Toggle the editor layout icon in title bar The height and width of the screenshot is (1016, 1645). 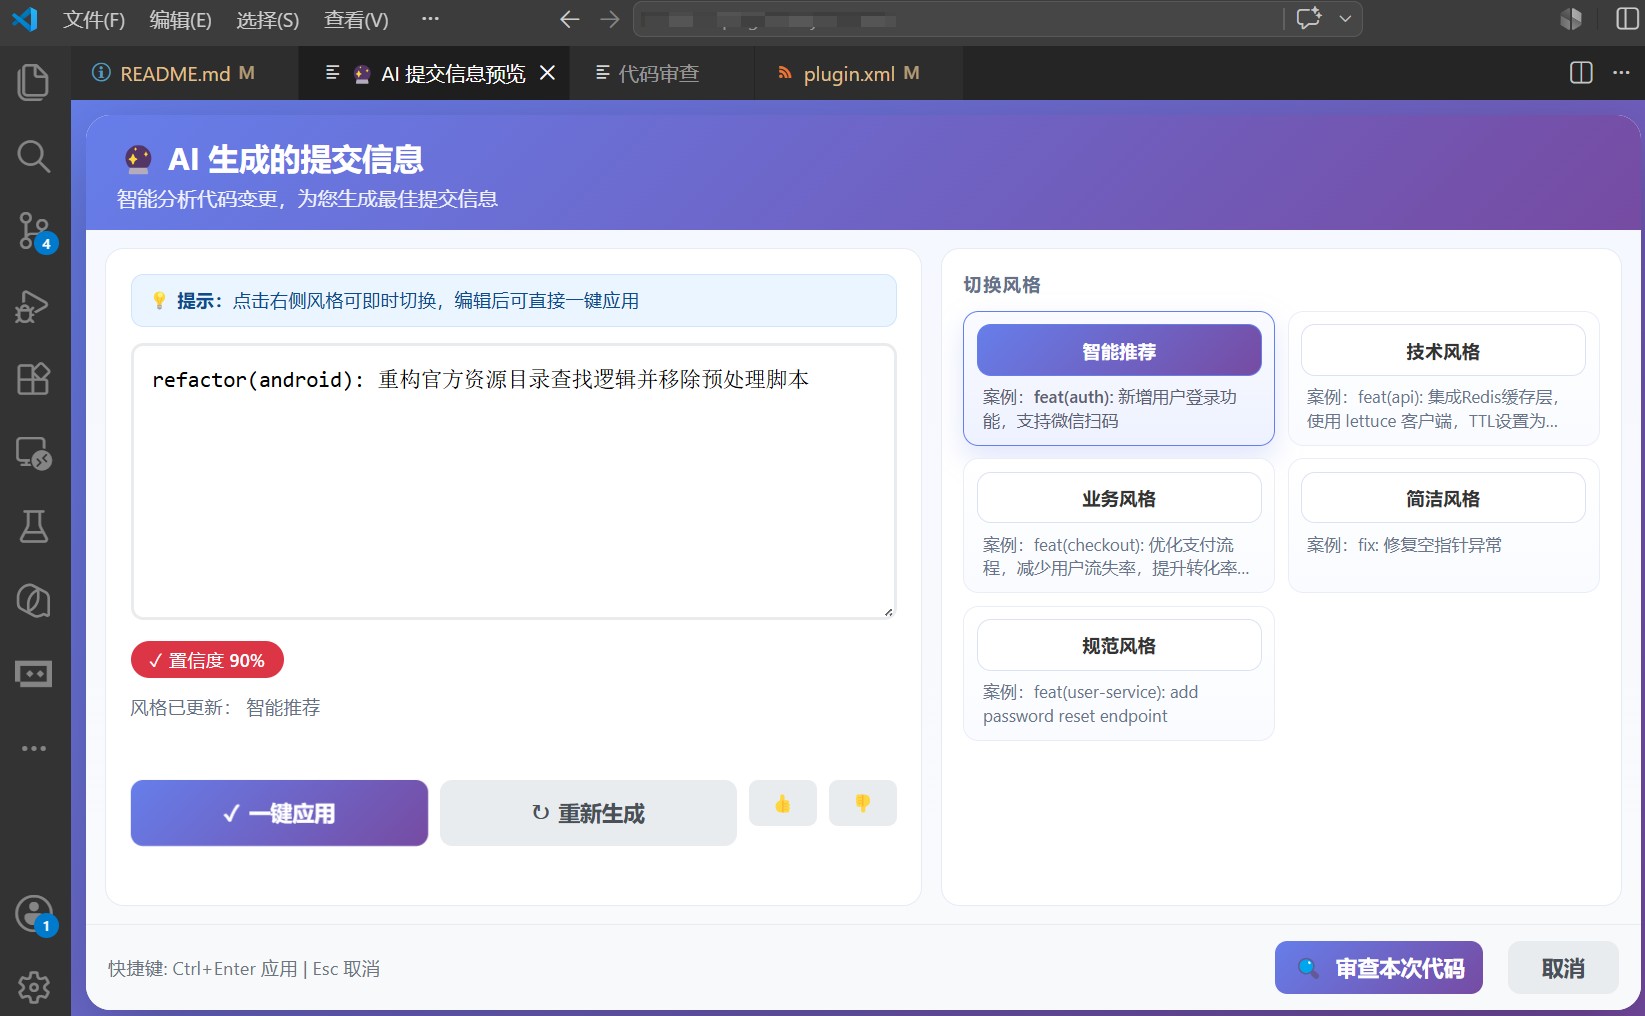(x=1571, y=19)
